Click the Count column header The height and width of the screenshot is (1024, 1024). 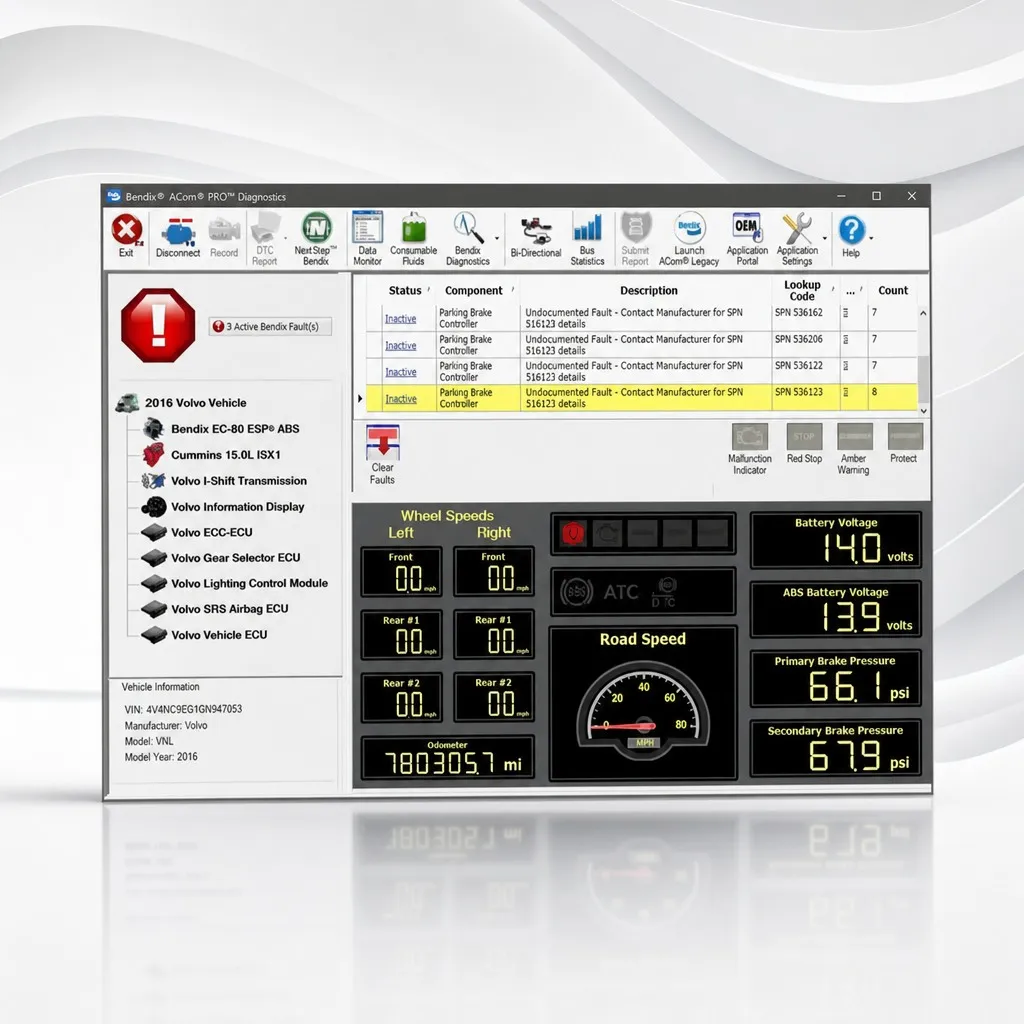point(893,291)
